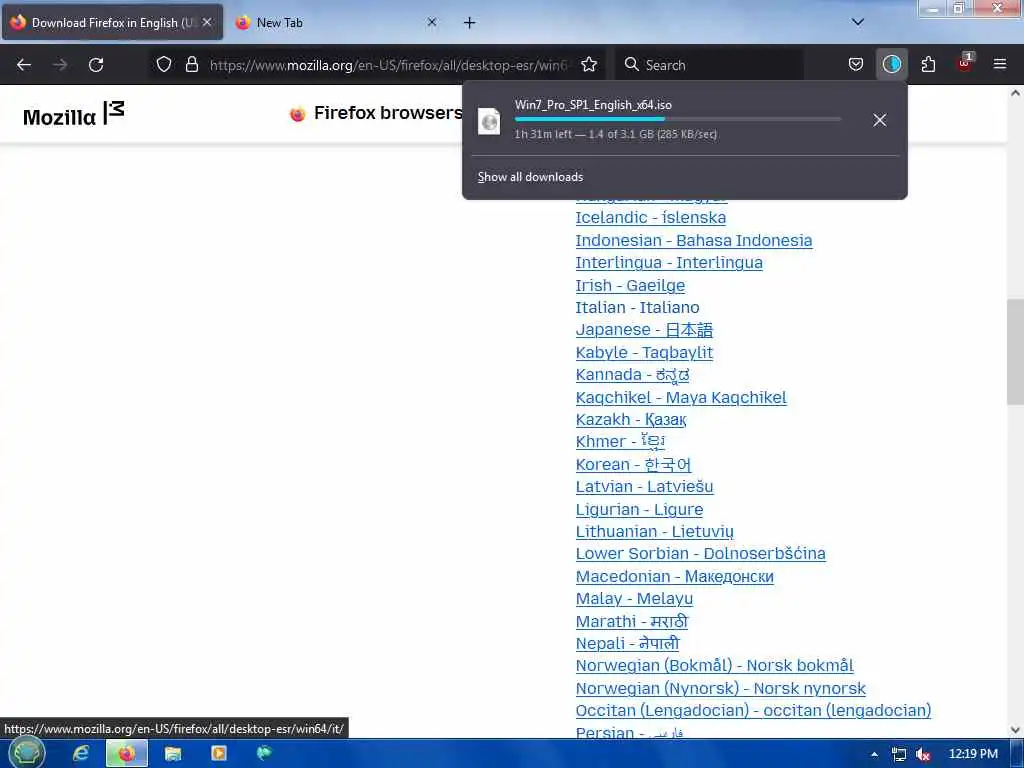This screenshot has height=768, width=1024.
Task: Bookmark this page with the star
Action: pos(589,64)
